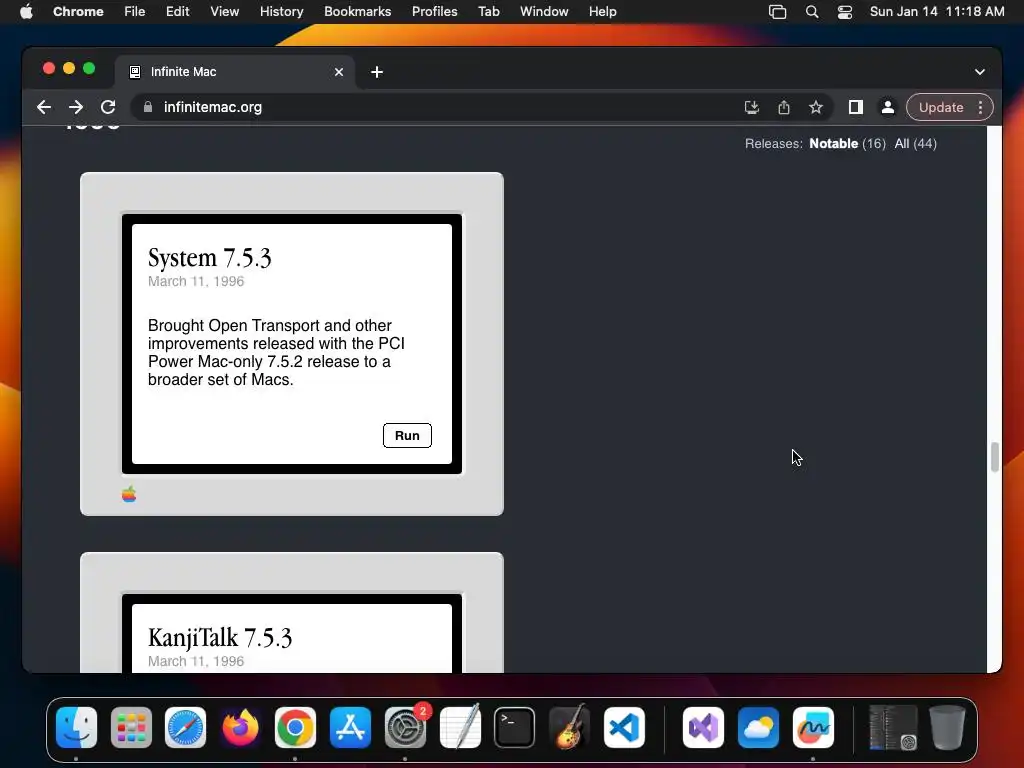Click the KanjiTalk 7.5.3 title

220,638
